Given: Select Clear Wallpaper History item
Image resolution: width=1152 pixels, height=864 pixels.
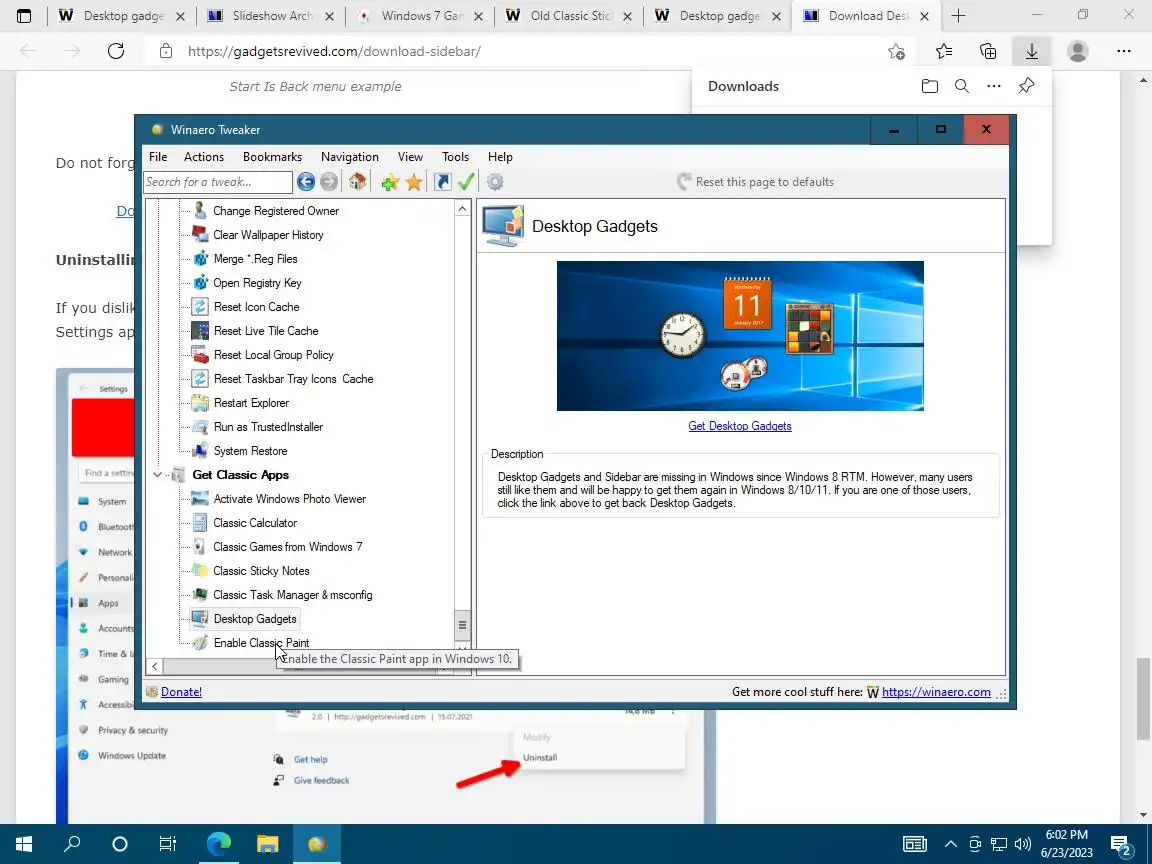Looking at the screenshot, I should [268, 235].
